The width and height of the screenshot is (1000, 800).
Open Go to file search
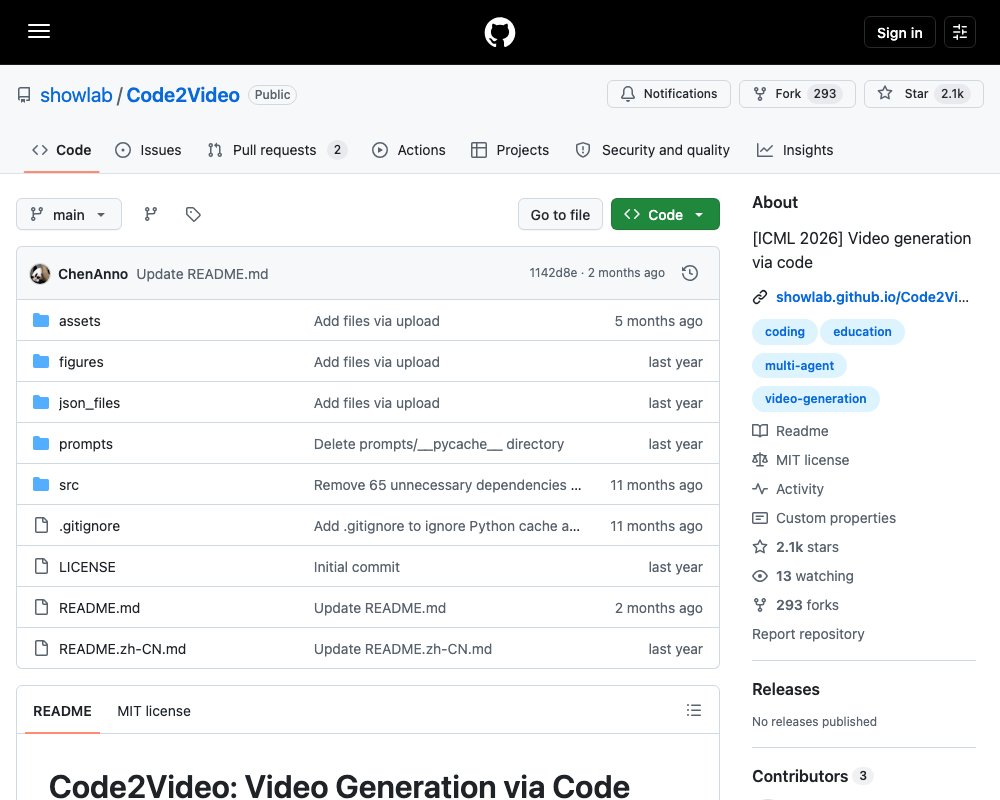[560, 215]
